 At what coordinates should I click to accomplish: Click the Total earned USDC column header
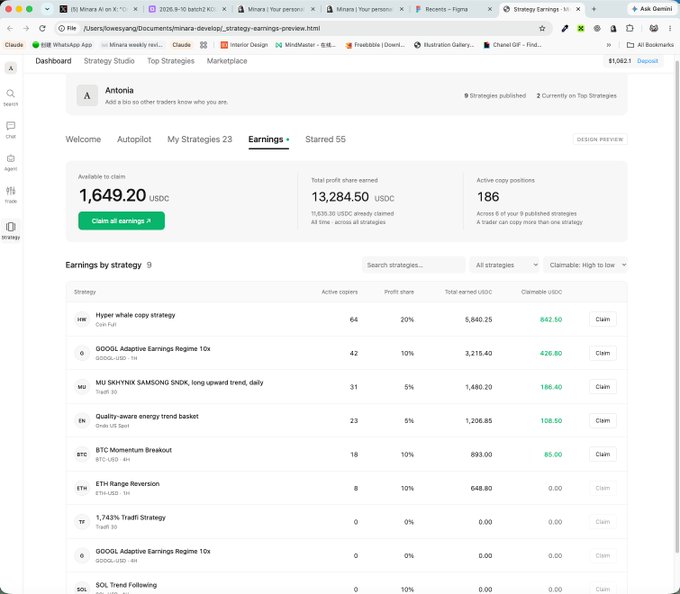(468, 292)
